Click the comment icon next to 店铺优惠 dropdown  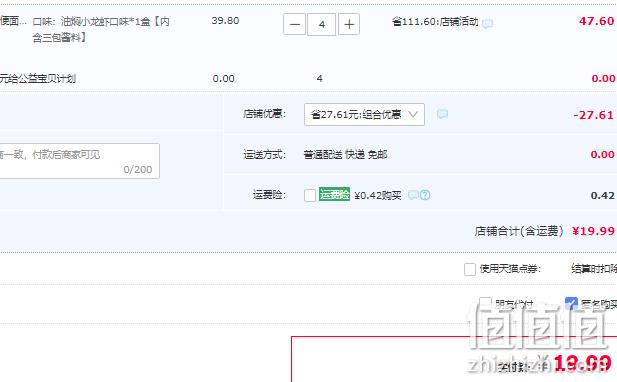442,114
